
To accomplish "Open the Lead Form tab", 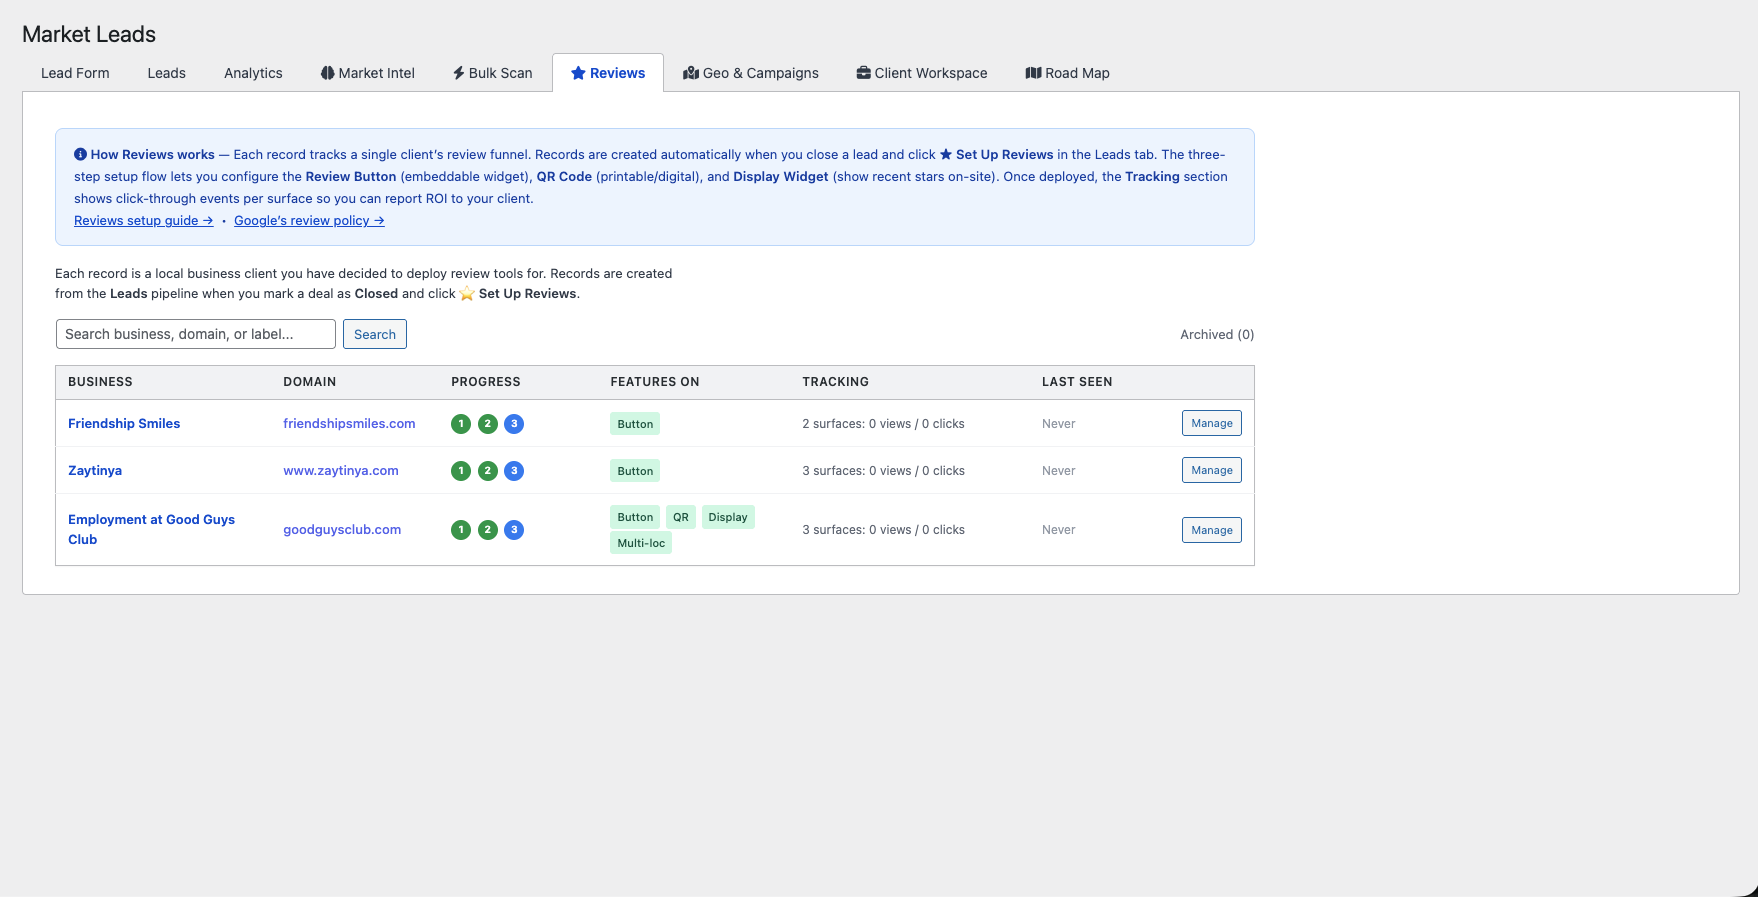I will tap(75, 73).
